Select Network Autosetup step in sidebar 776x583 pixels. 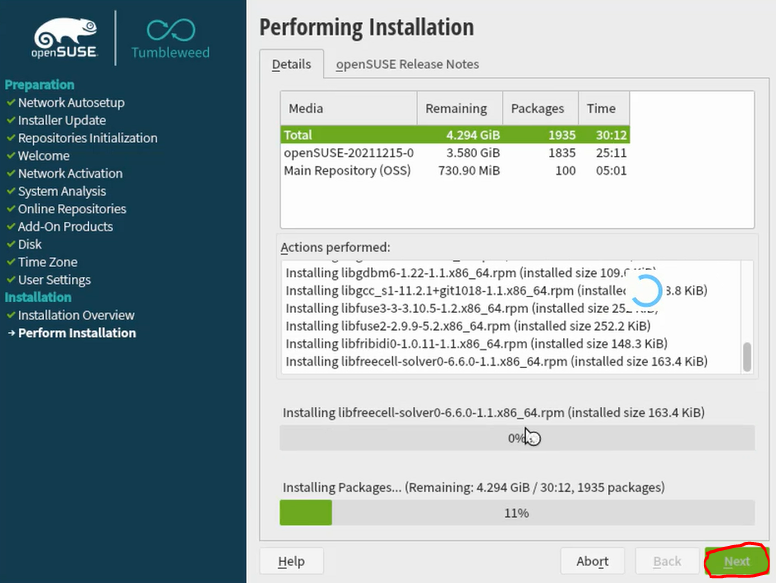tap(71, 102)
